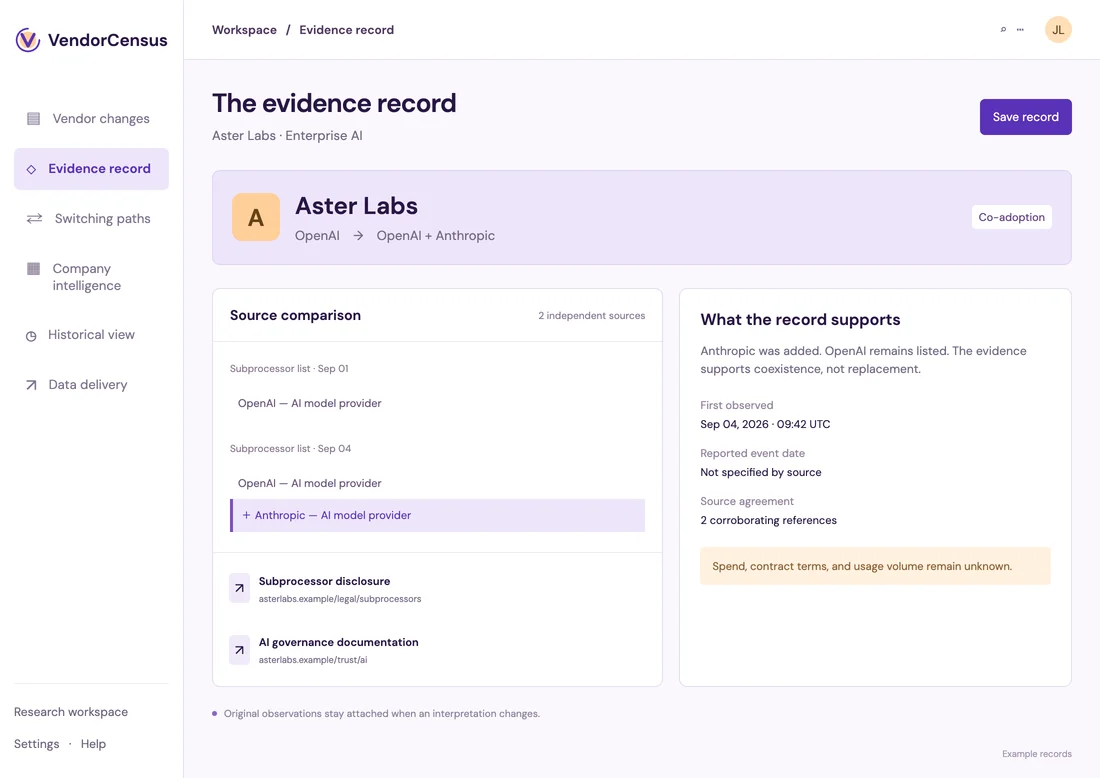The width and height of the screenshot is (1100, 778).
Task: Click the Vendor changes sidebar icon
Action: (33, 119)
